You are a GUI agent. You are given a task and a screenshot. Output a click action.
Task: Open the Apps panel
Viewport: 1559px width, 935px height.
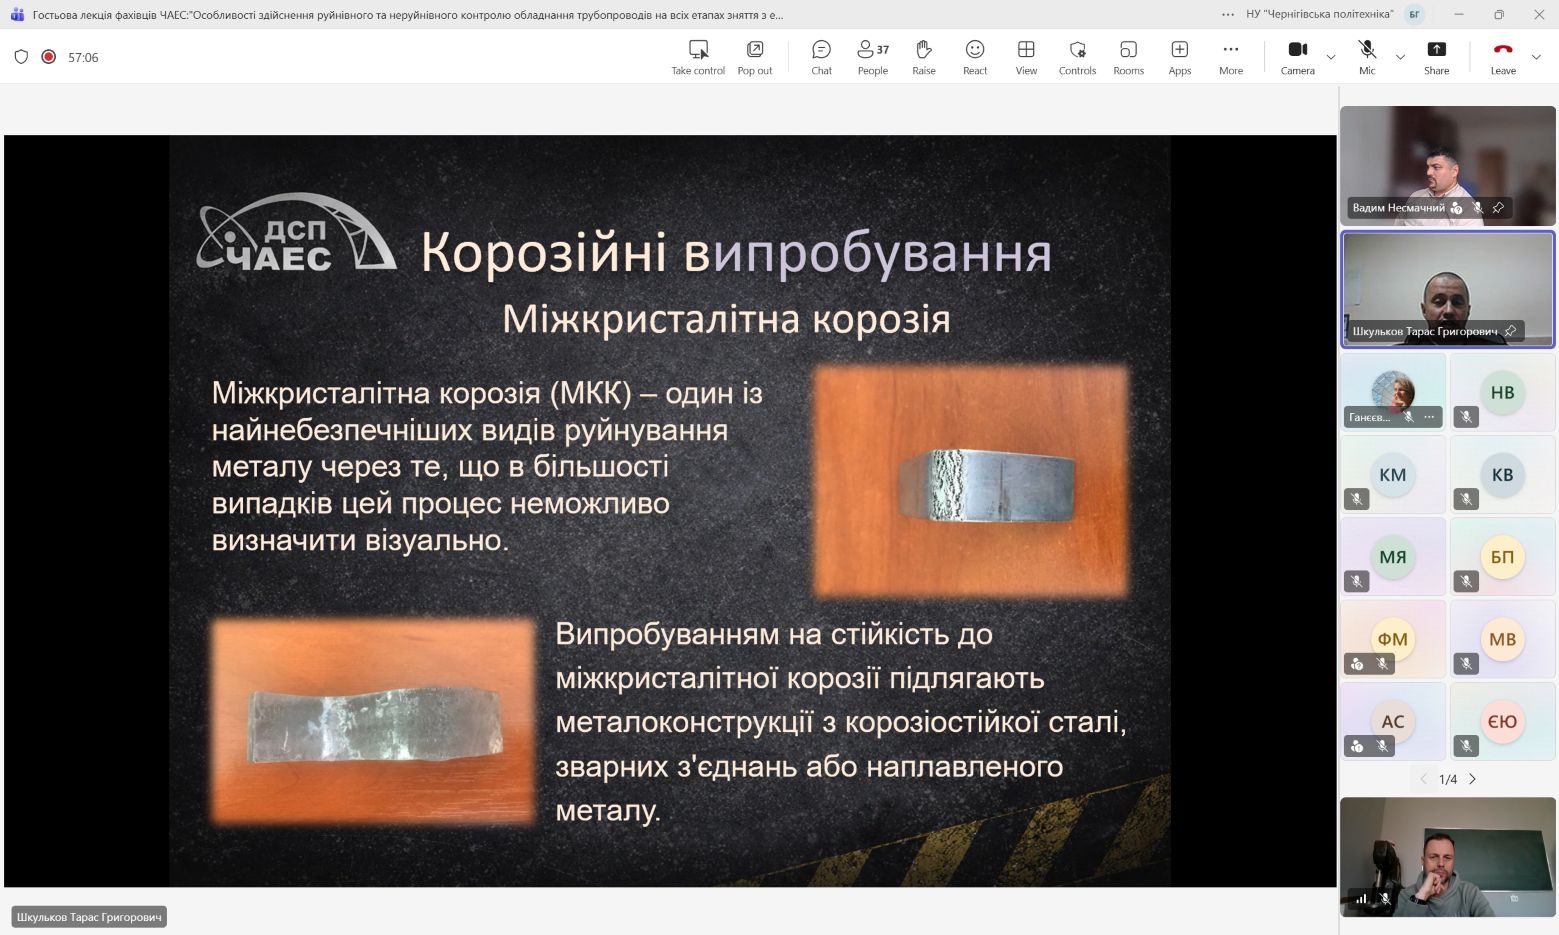click(x=1179, y=57)
